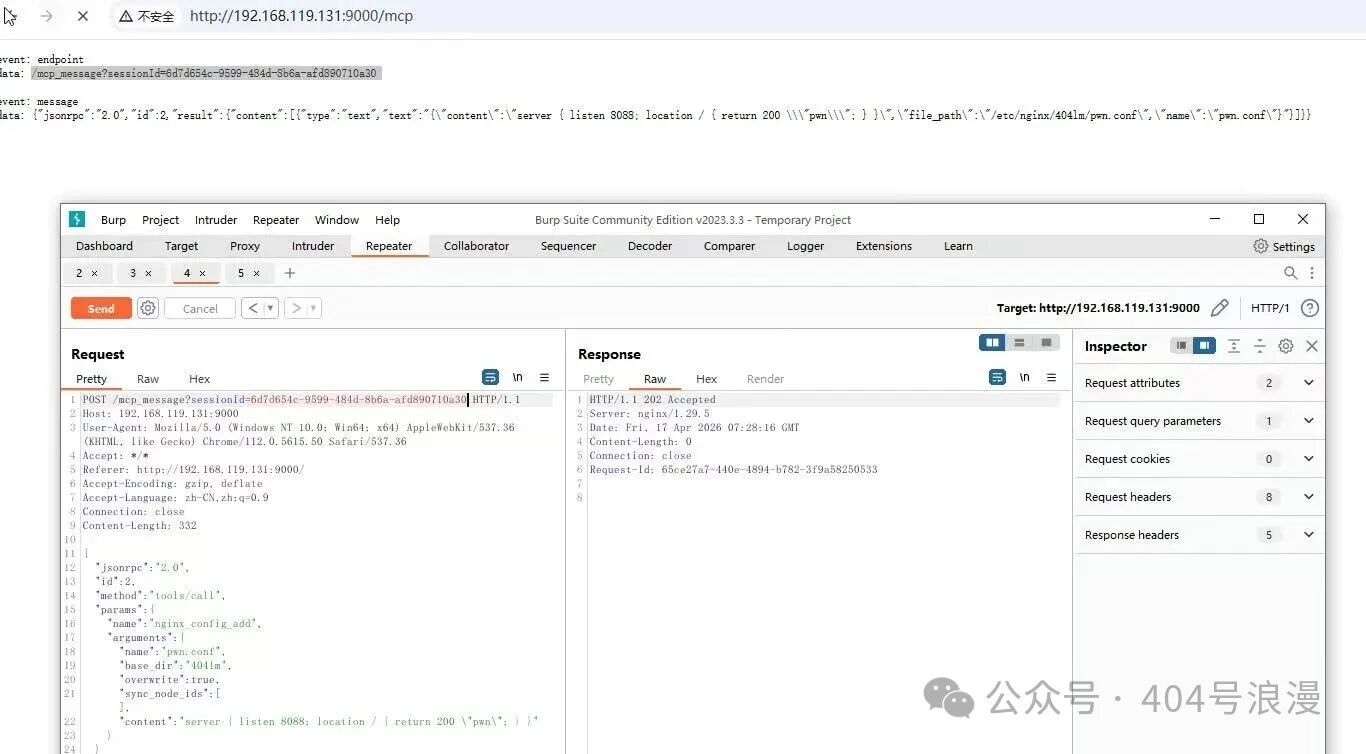Click the browser forward arrow

click(x=46, y=16)
